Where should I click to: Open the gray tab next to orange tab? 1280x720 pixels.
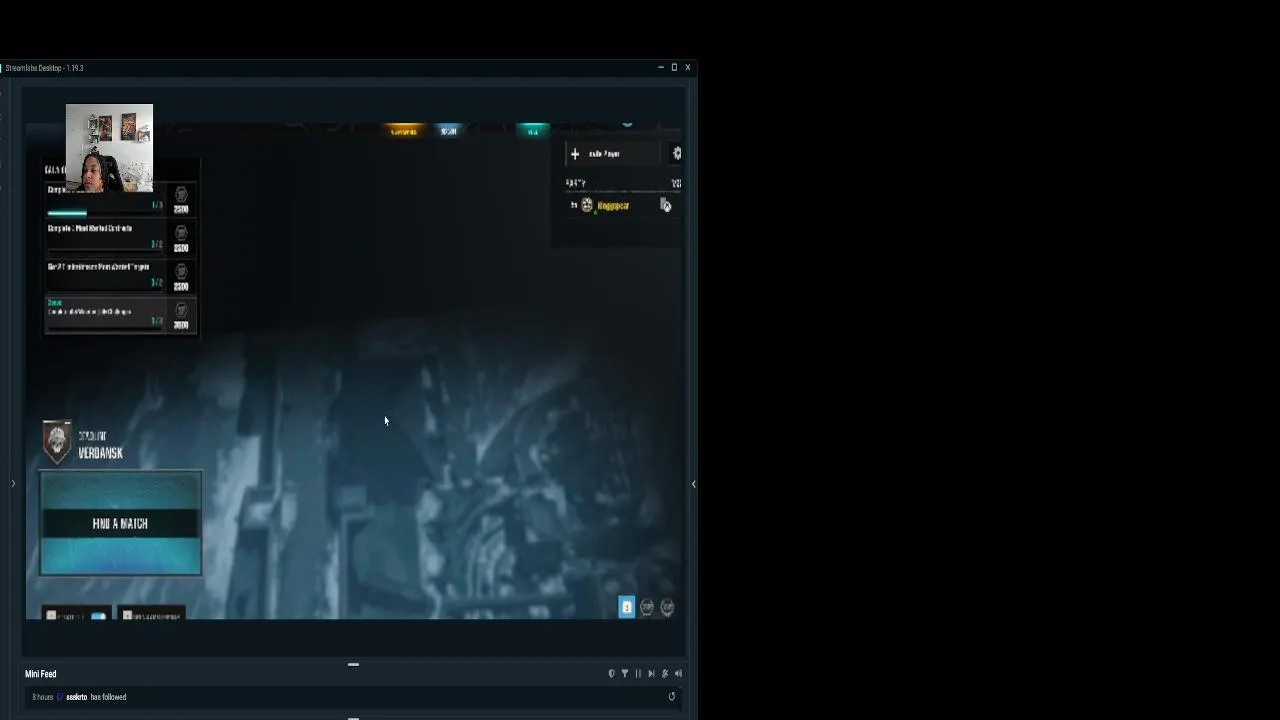pos(448,131)
